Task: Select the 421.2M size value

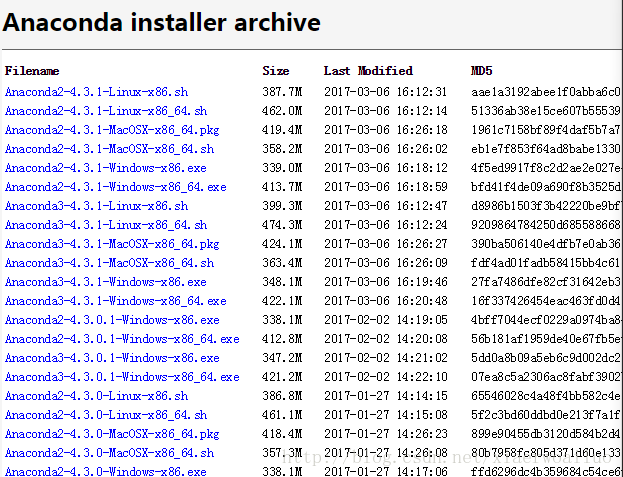Action: click(x=282, y=377)
